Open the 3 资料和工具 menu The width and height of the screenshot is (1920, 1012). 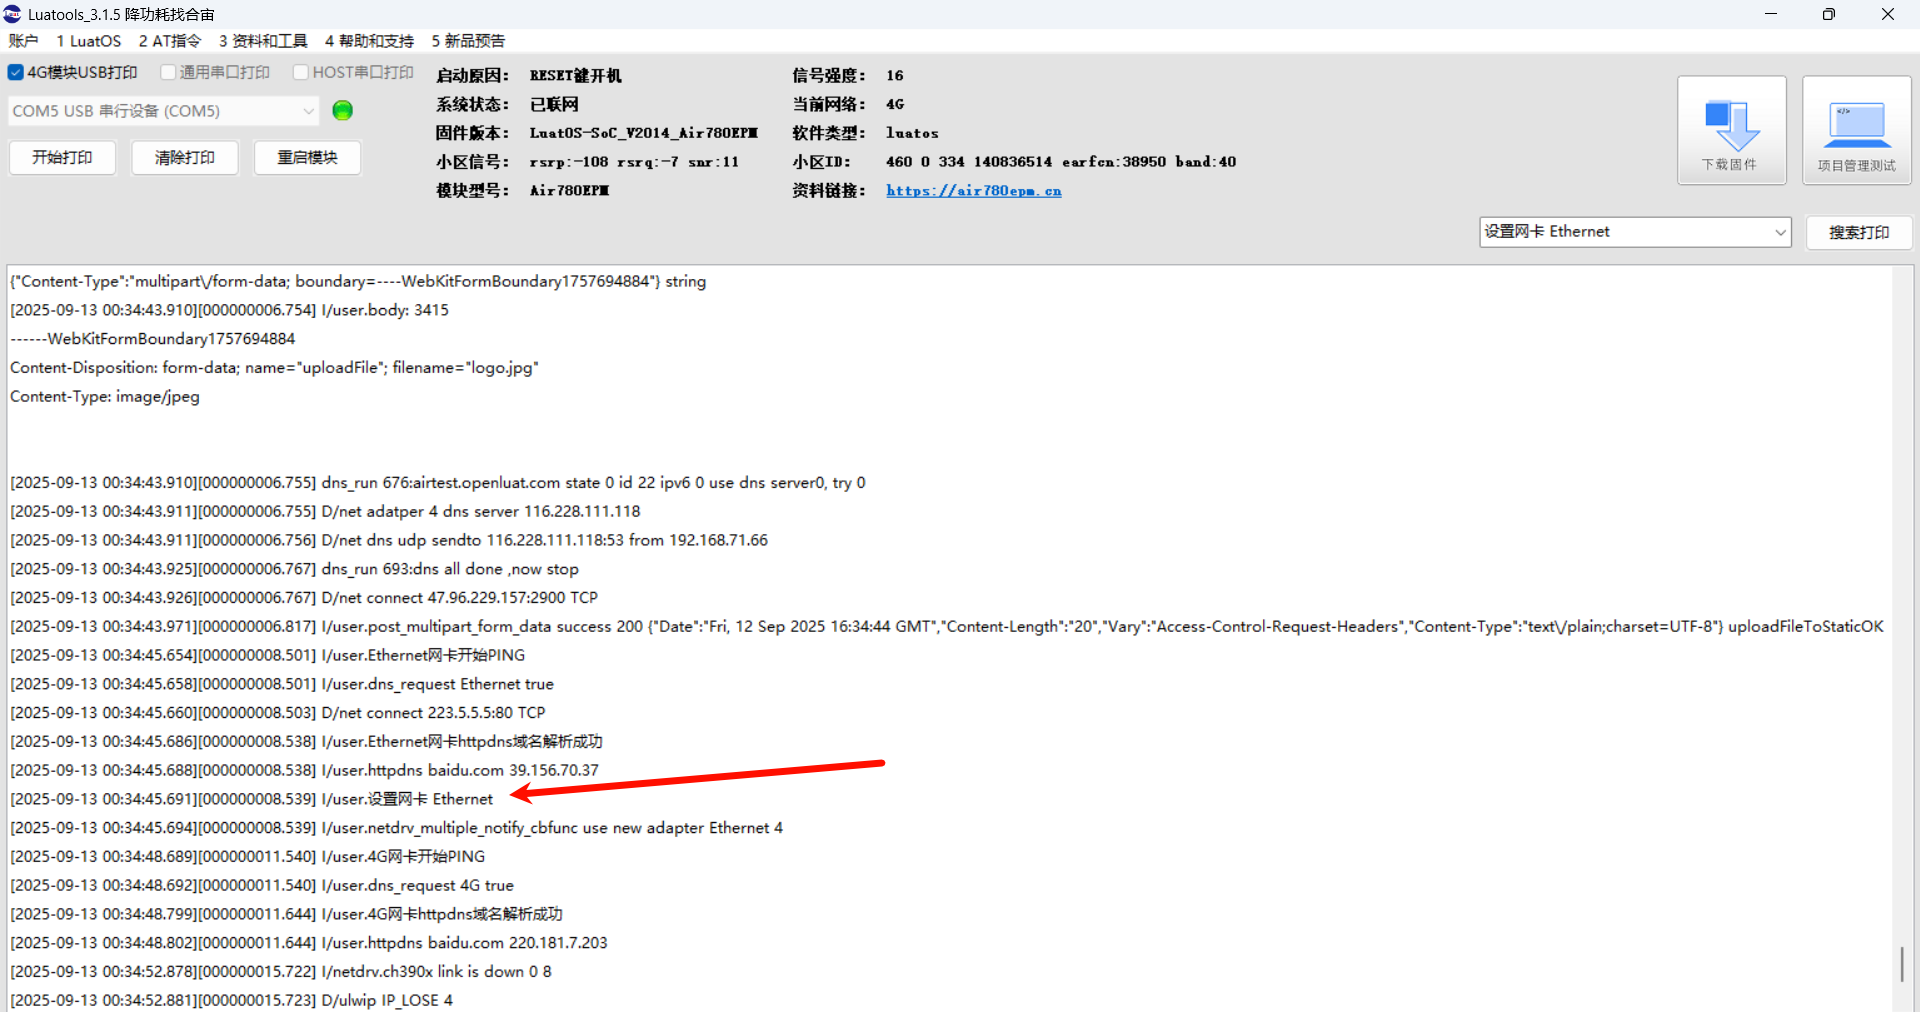(x=263, y=41)
